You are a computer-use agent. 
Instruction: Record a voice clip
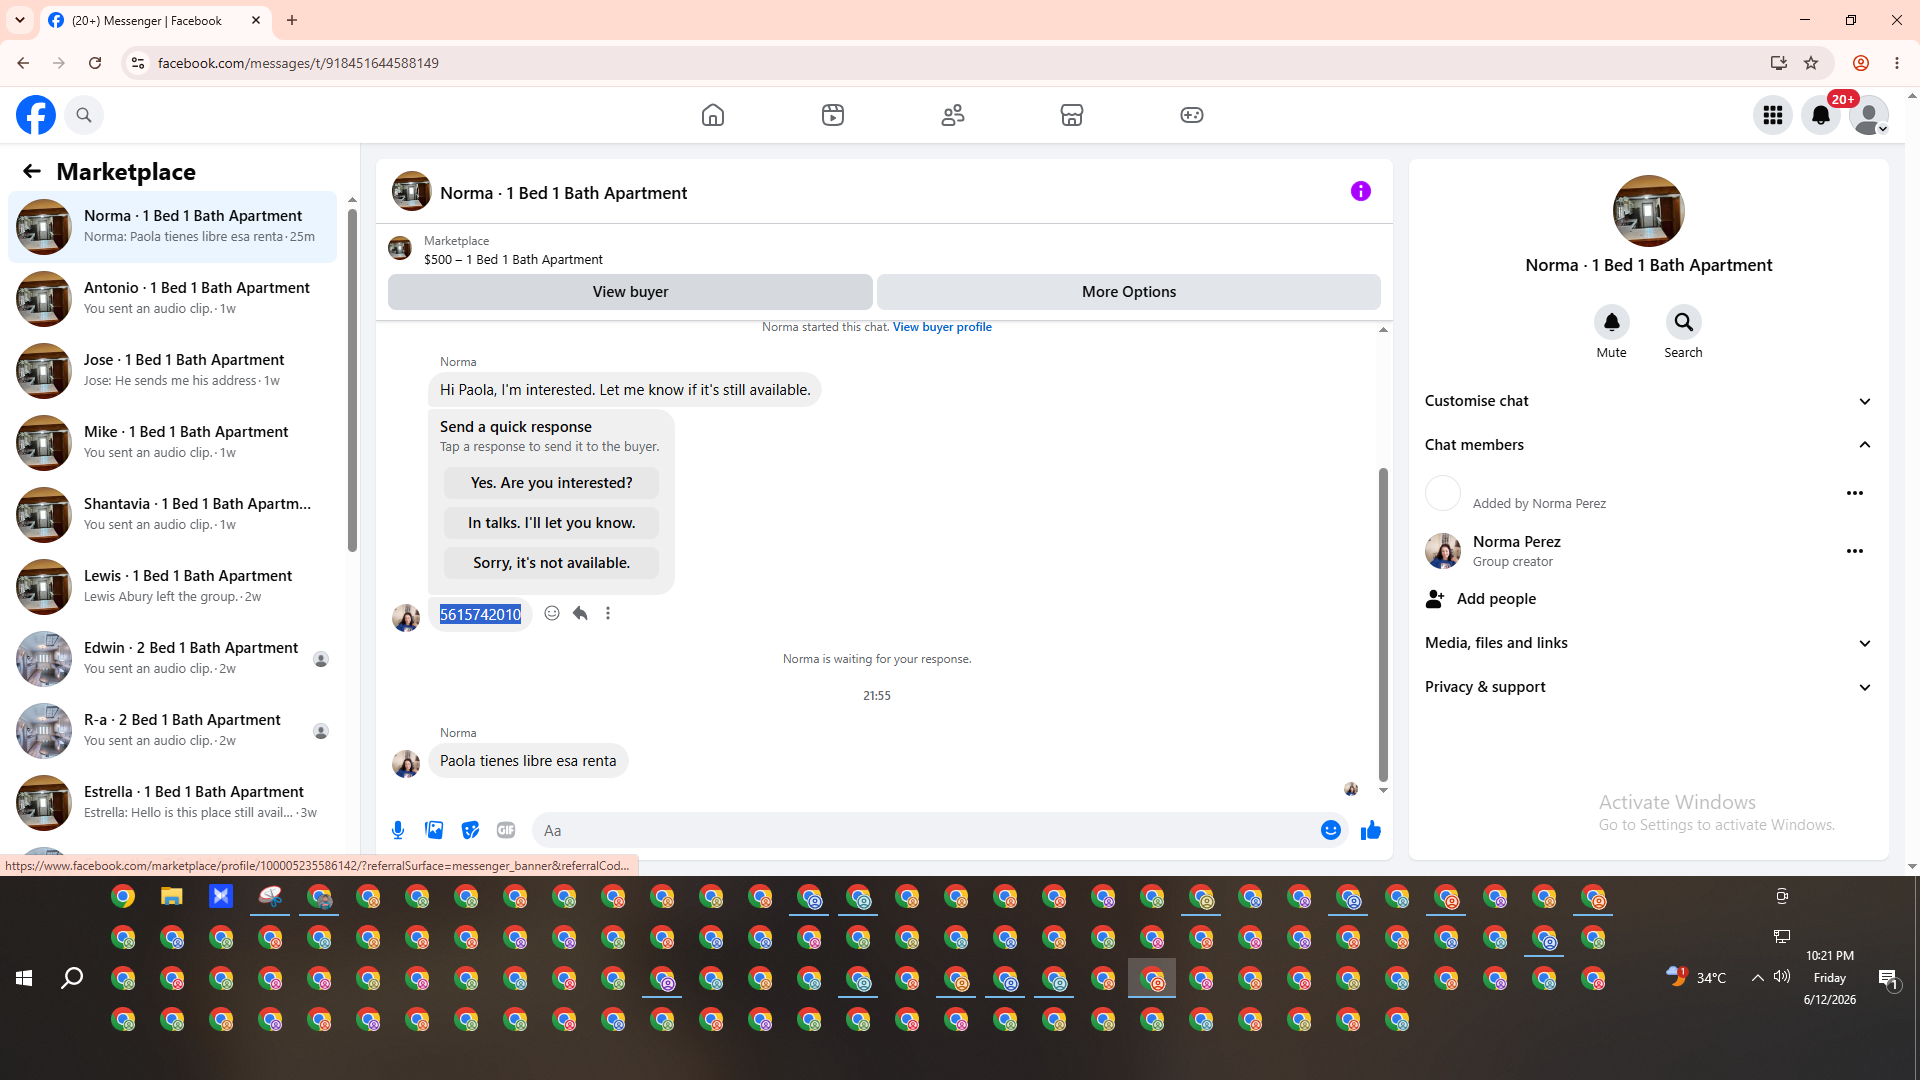[x=398, y=830]
